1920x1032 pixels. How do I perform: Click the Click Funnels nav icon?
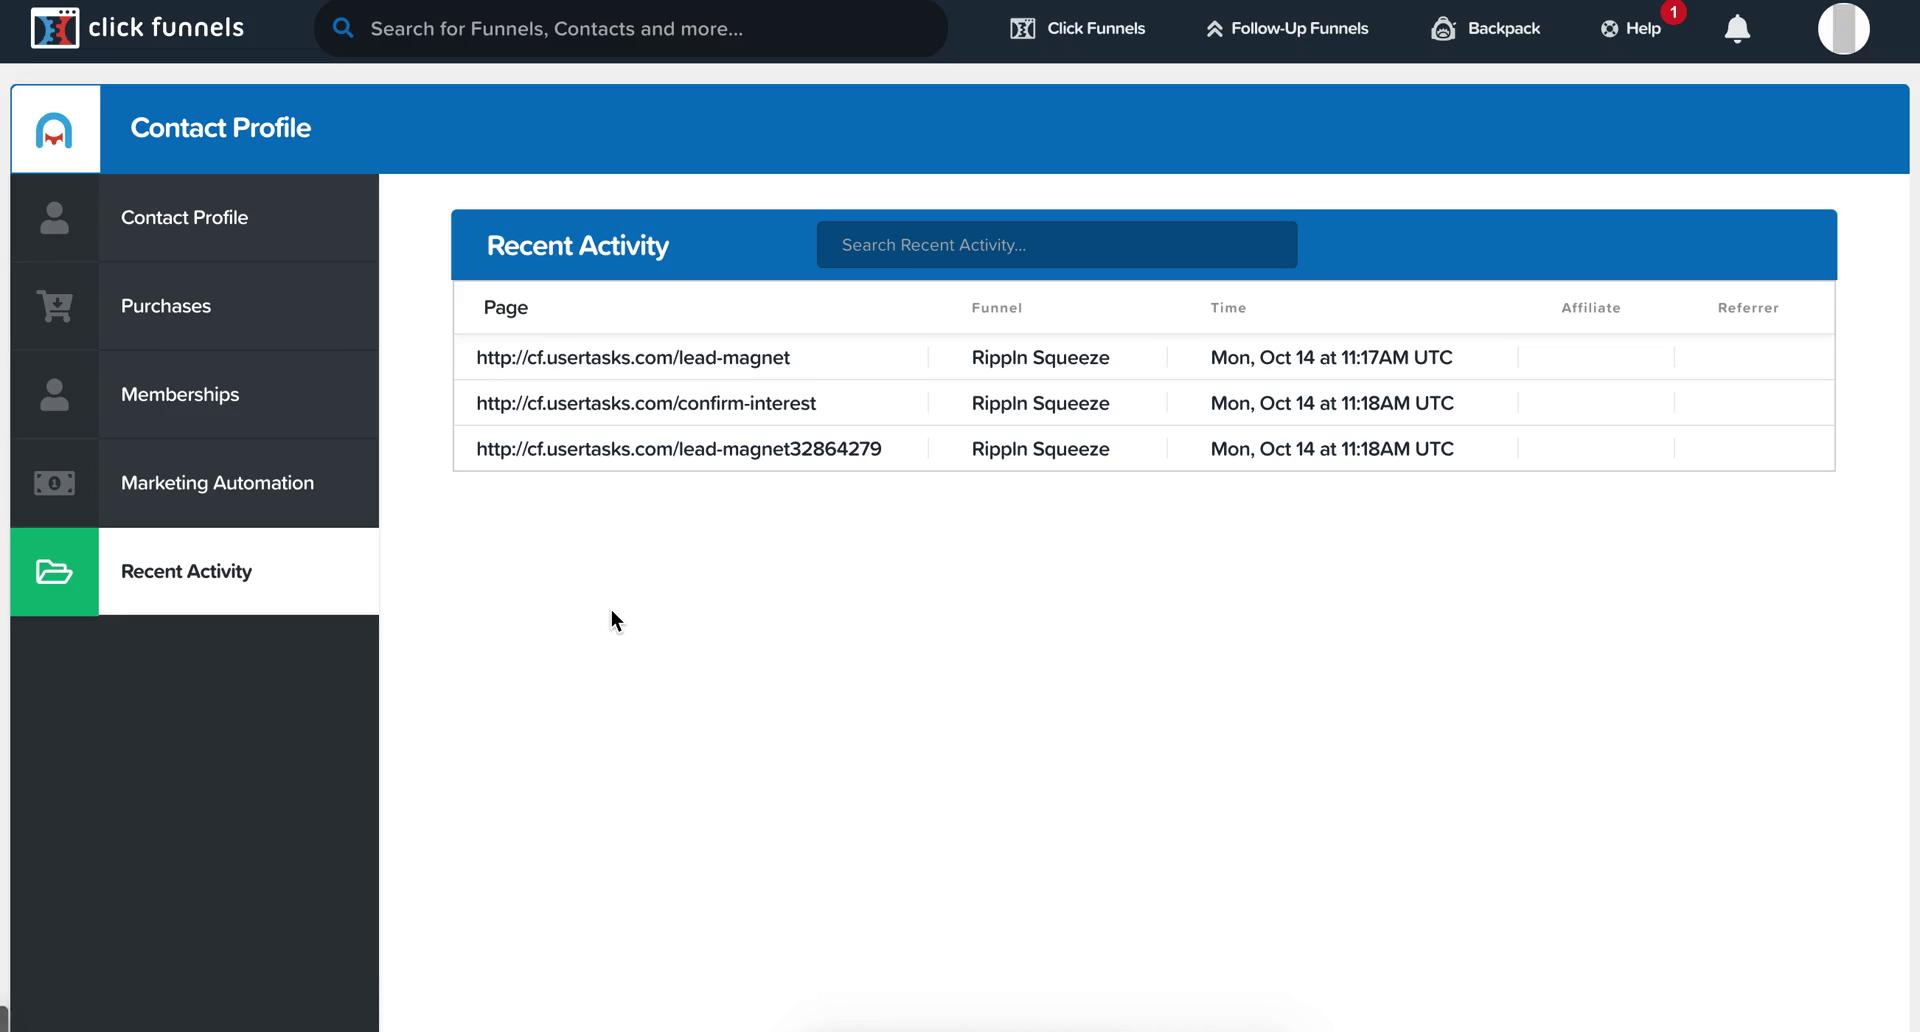pos(1022,29)
